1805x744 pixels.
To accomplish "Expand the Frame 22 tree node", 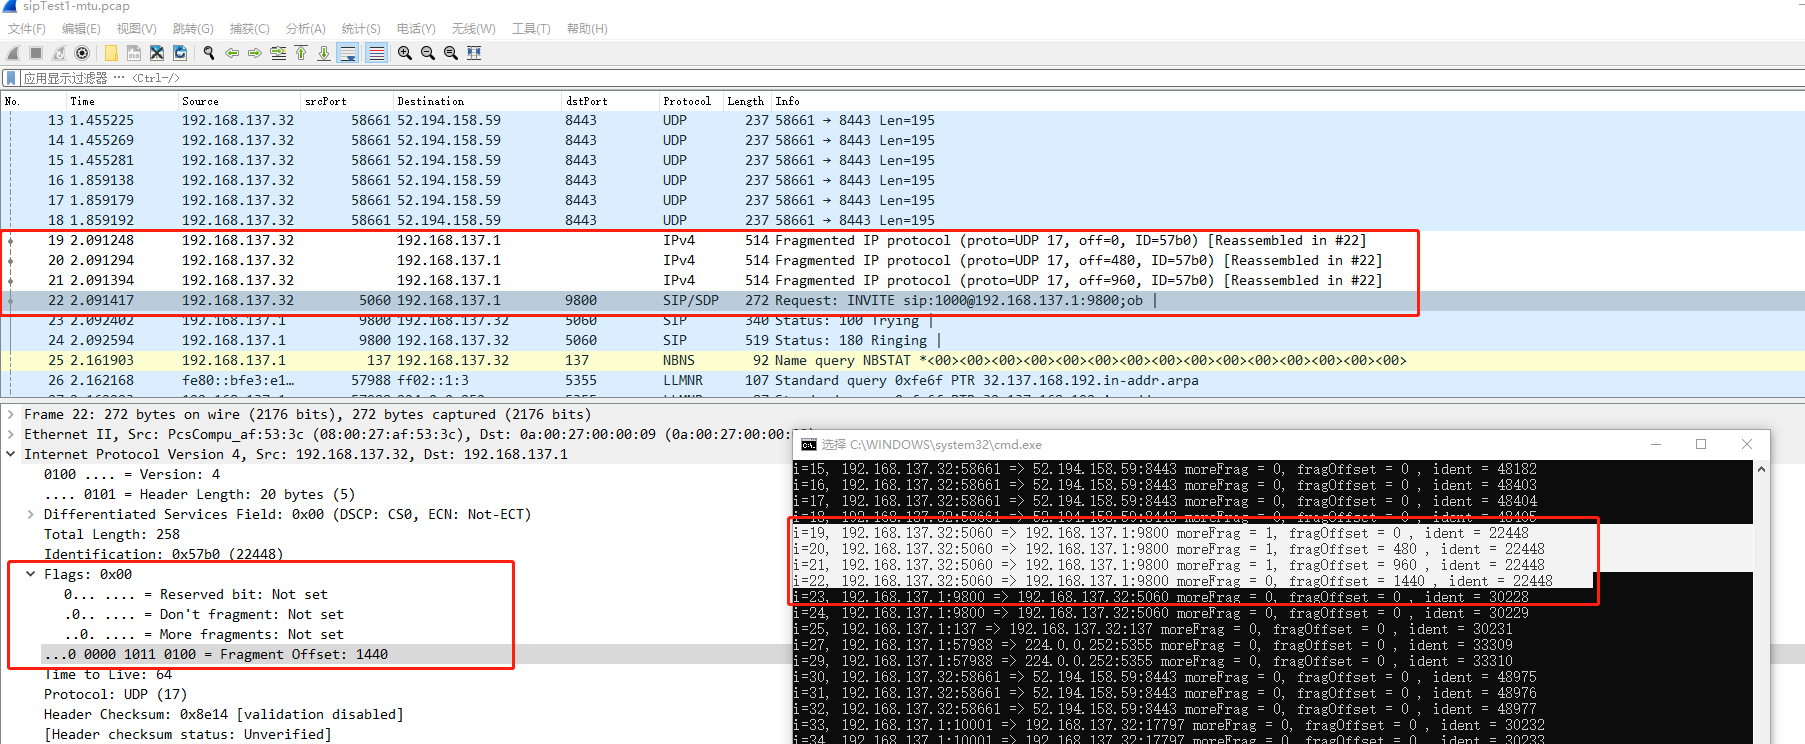I will pos(11,414).
